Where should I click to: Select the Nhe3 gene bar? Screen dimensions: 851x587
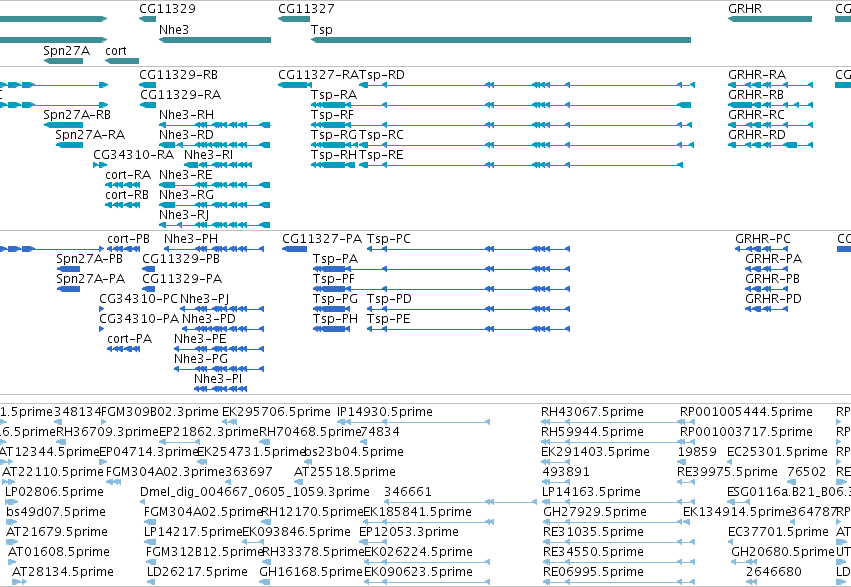coord(214,40)
